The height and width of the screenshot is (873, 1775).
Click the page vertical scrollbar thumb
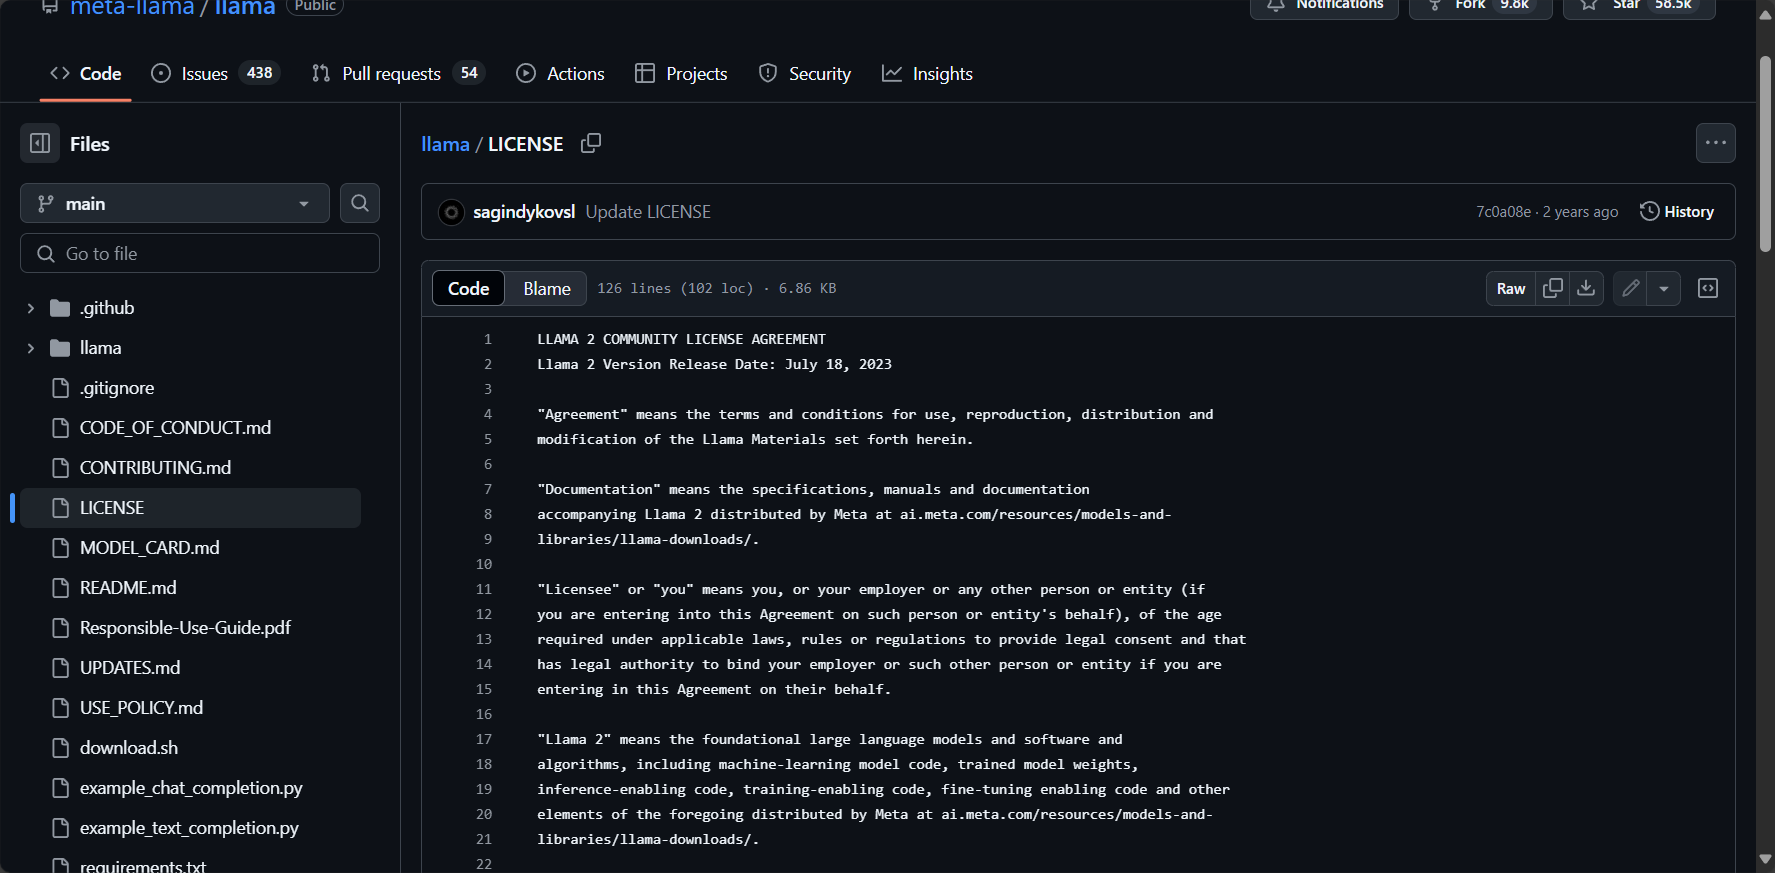(x=1766, y=155)
